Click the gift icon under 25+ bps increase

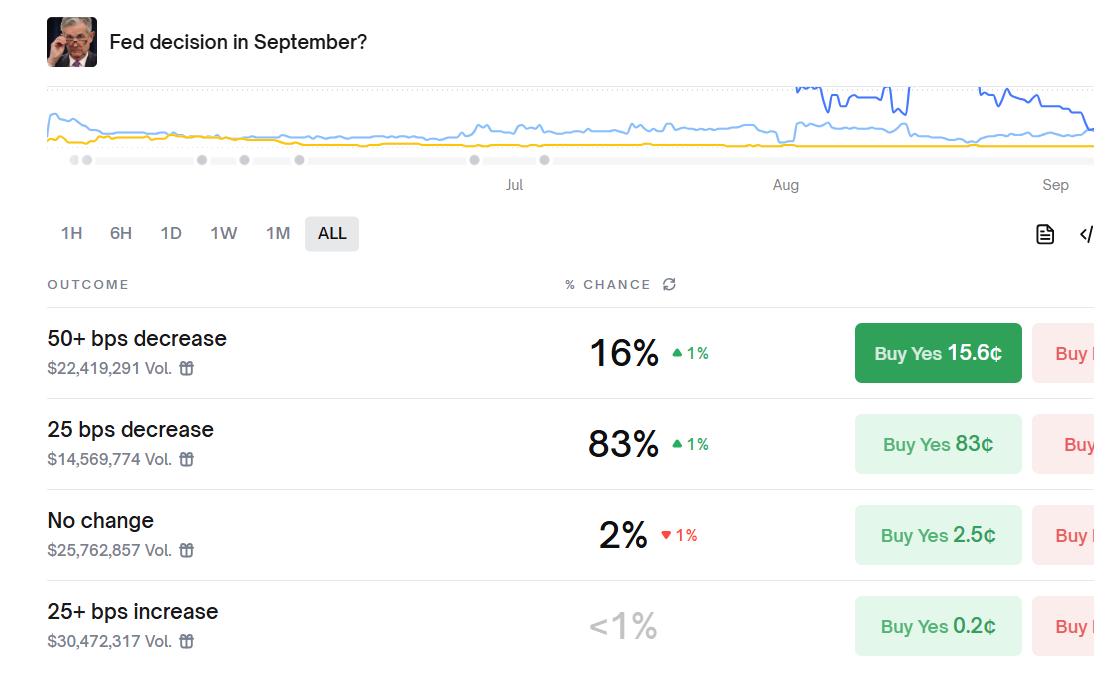pos(187,641)
